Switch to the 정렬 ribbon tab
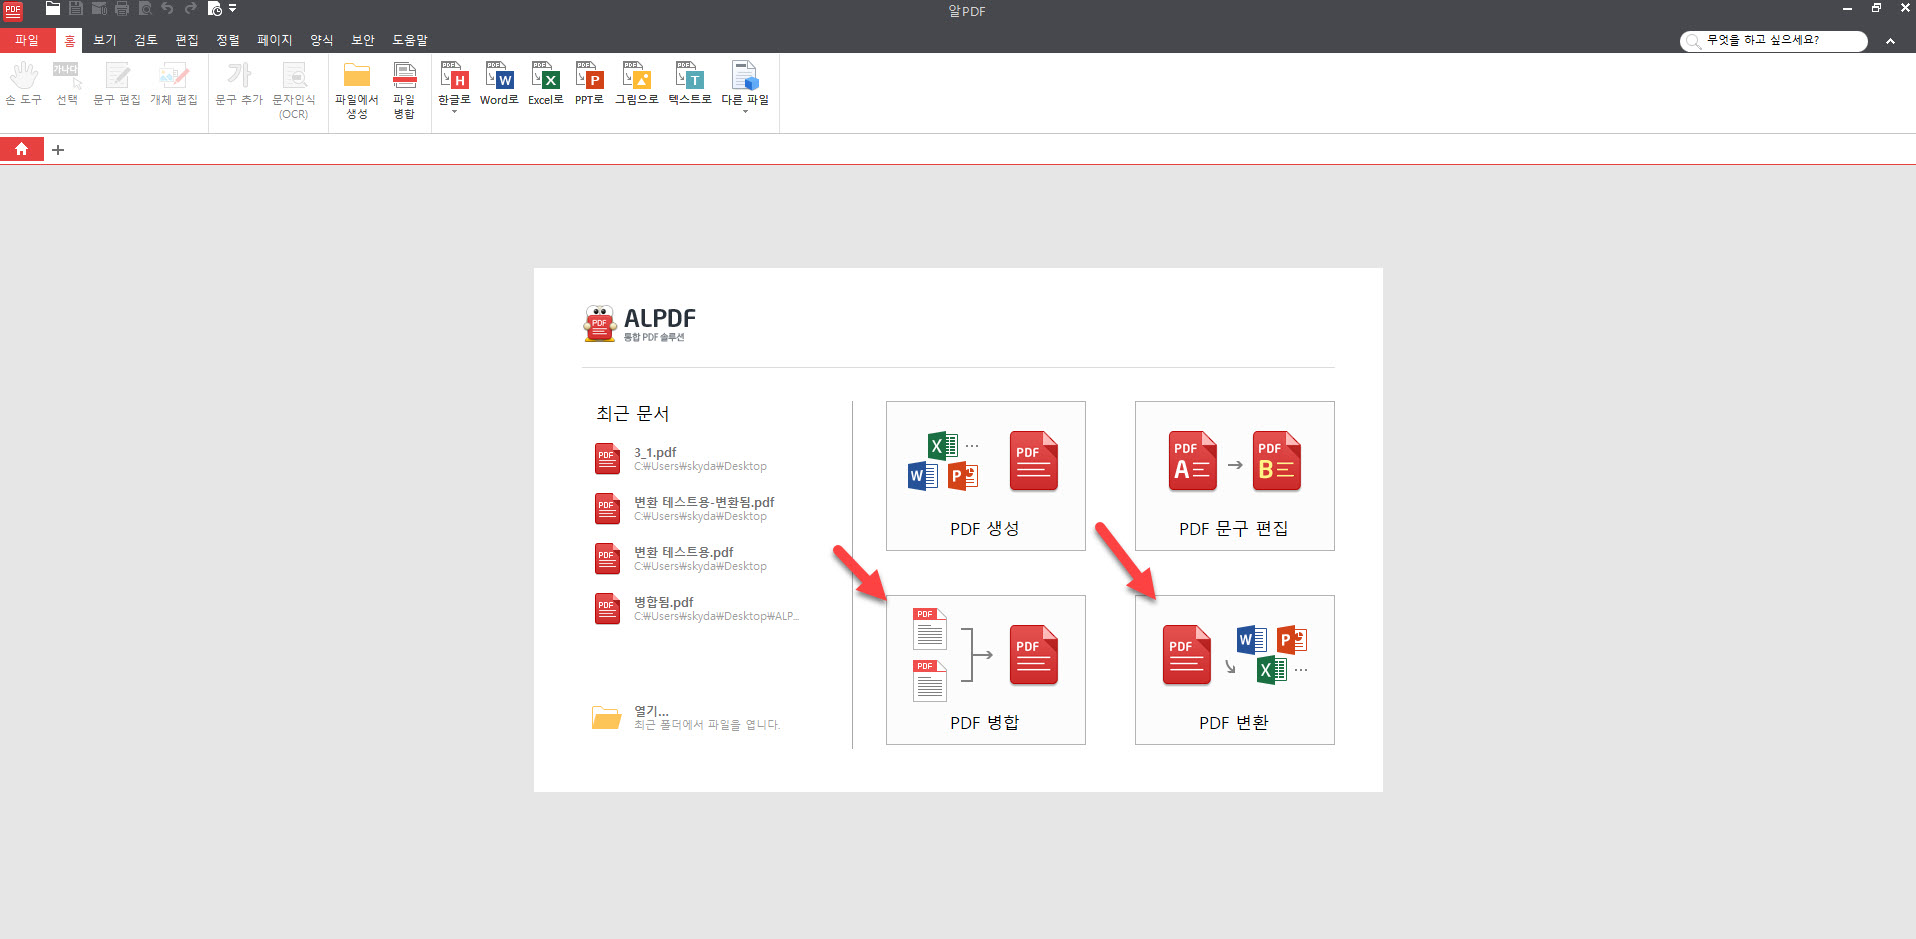 coord(228,40)
